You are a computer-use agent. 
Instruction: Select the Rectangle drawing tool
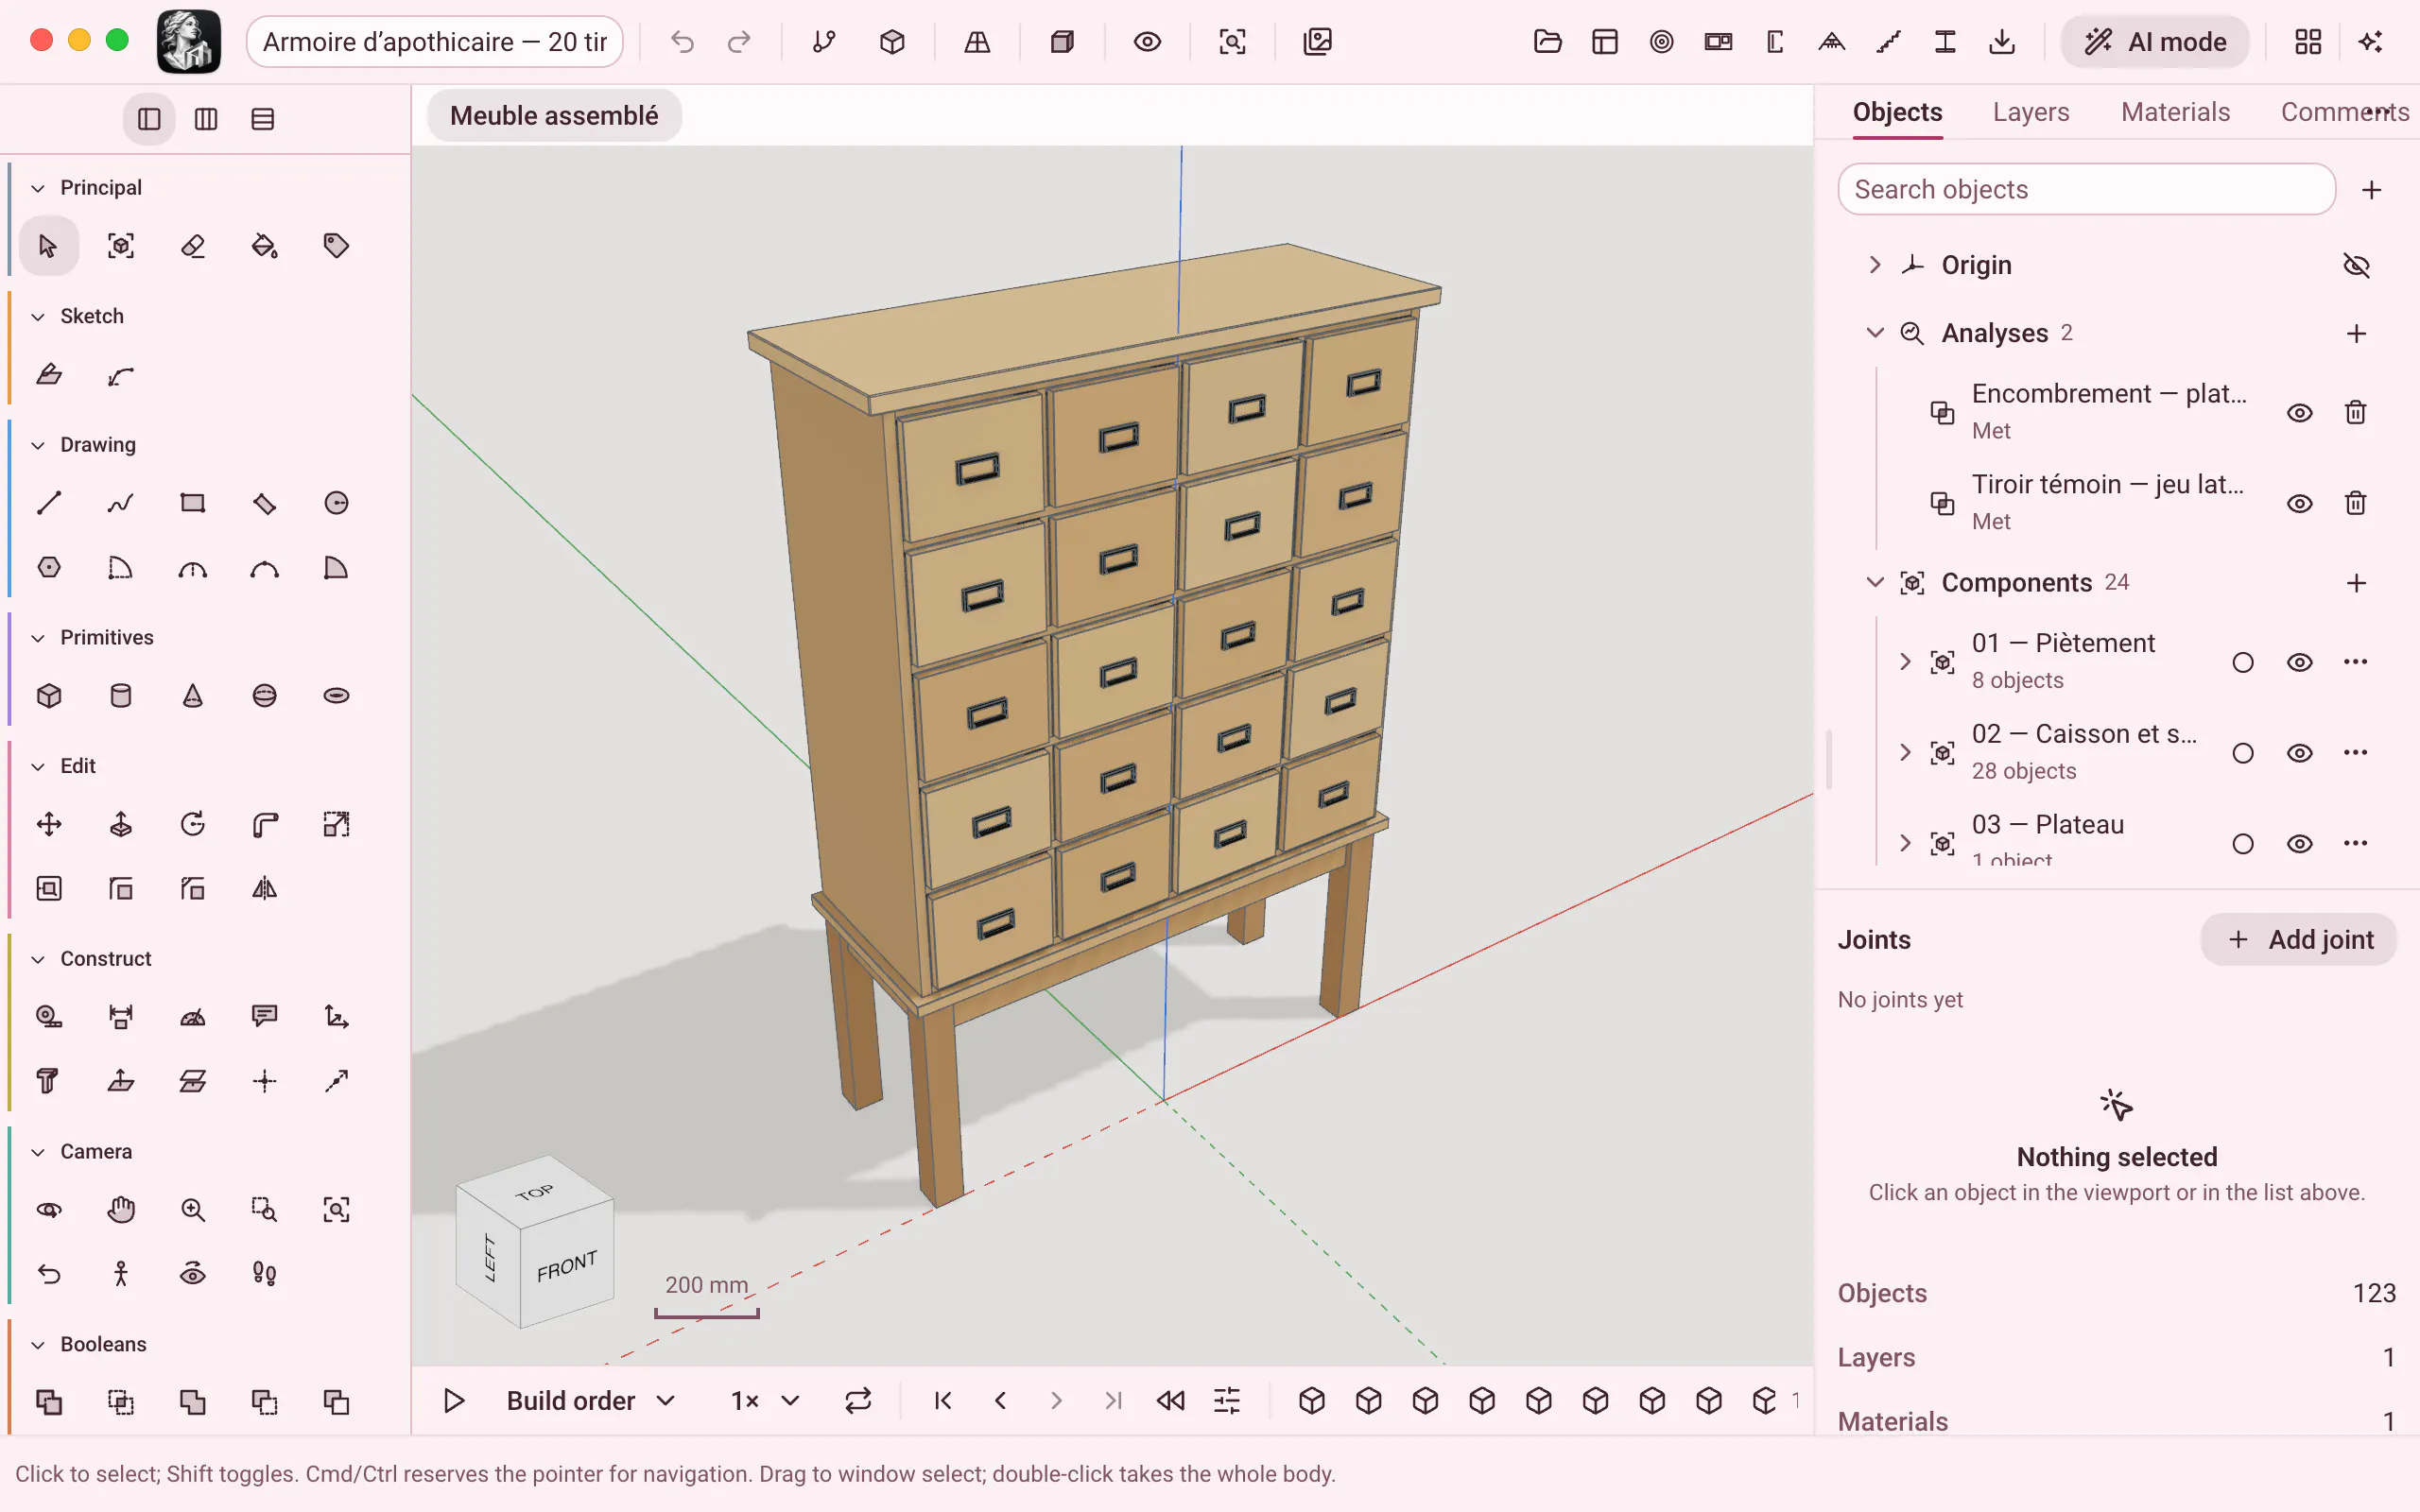(192, 503)
